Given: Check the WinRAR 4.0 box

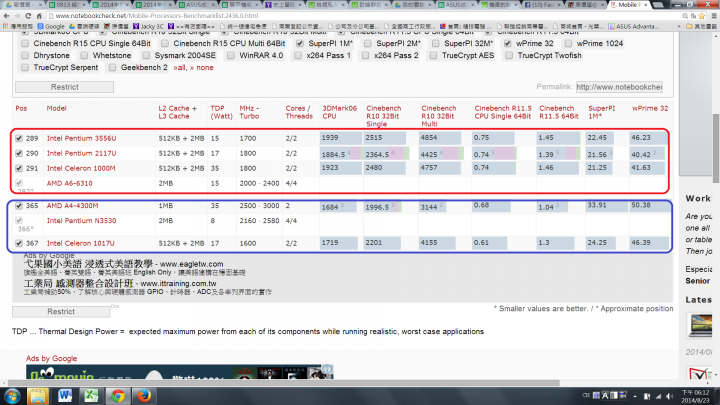Looking at the screenshot, I should pyautogui.click(x=231, y=56).
